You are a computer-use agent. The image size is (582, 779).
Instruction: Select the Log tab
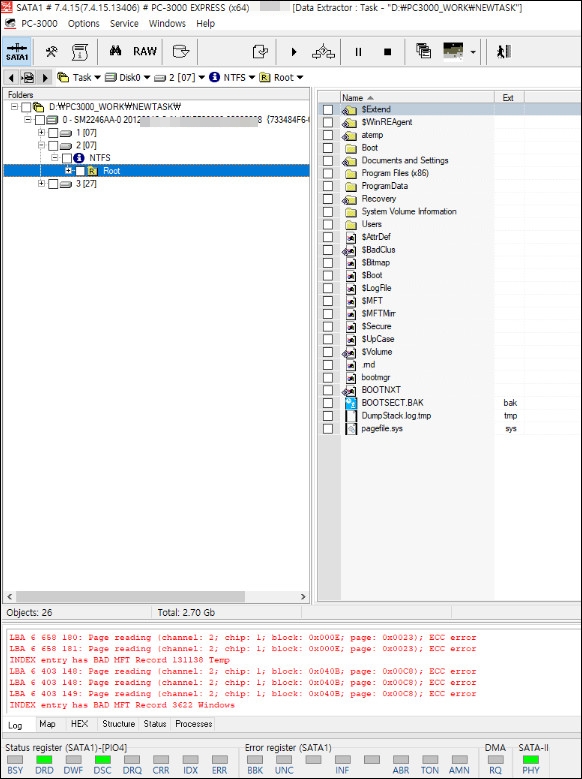[x=15, y=725]
